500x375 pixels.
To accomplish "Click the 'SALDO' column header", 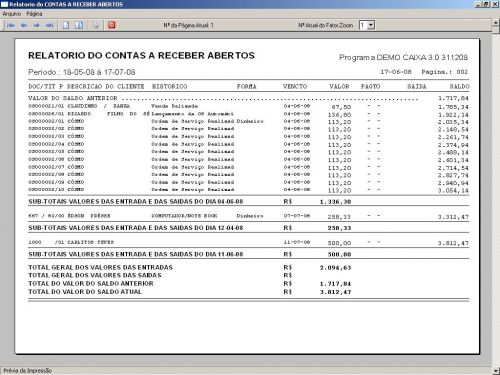I will point(459,87).
